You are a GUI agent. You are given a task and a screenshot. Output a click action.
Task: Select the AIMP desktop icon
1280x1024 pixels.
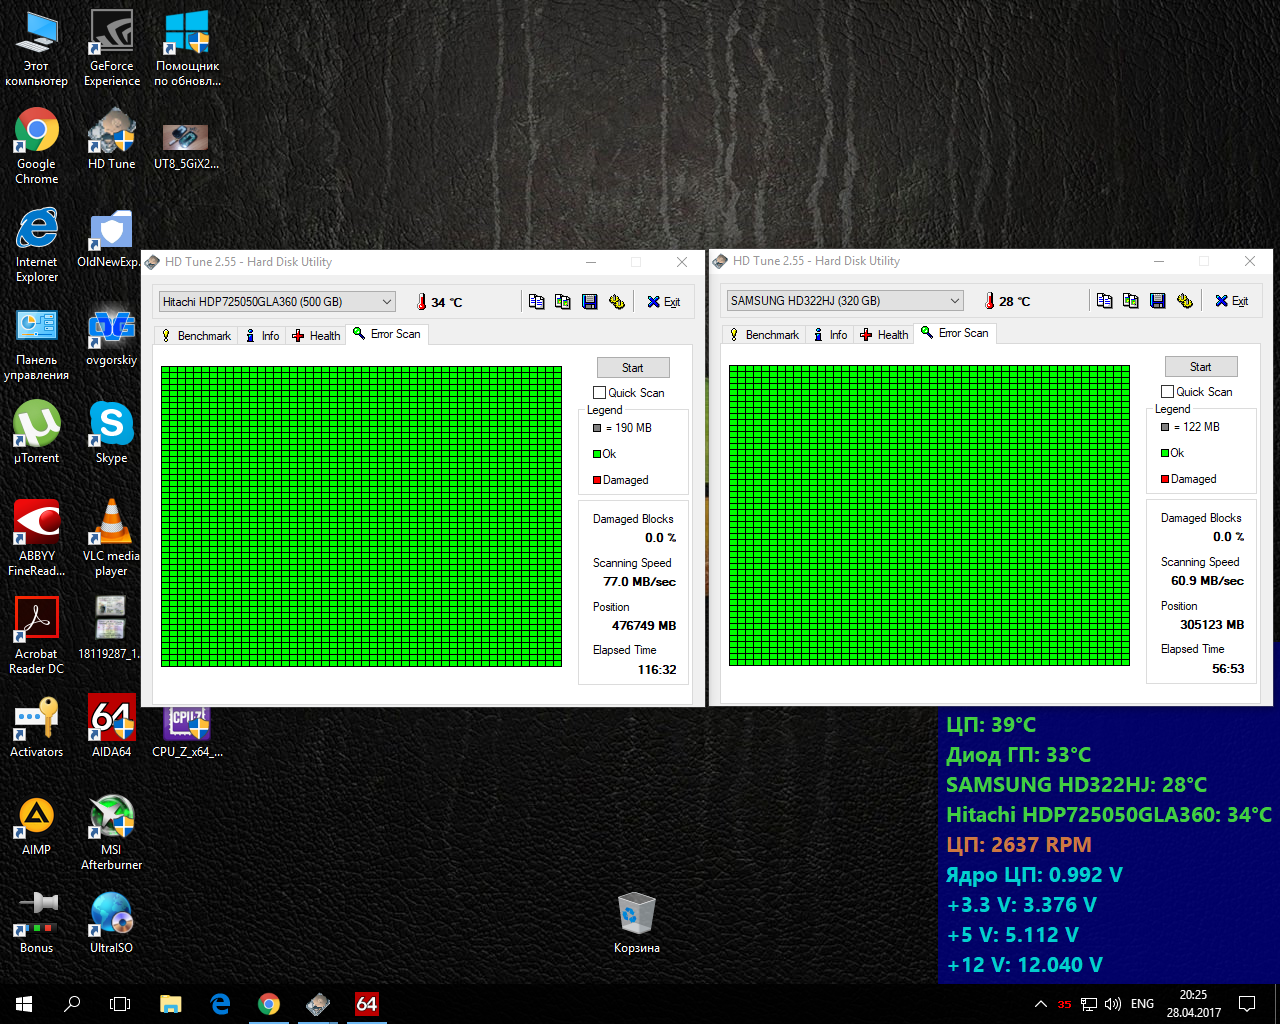click(x=37, y=825)
